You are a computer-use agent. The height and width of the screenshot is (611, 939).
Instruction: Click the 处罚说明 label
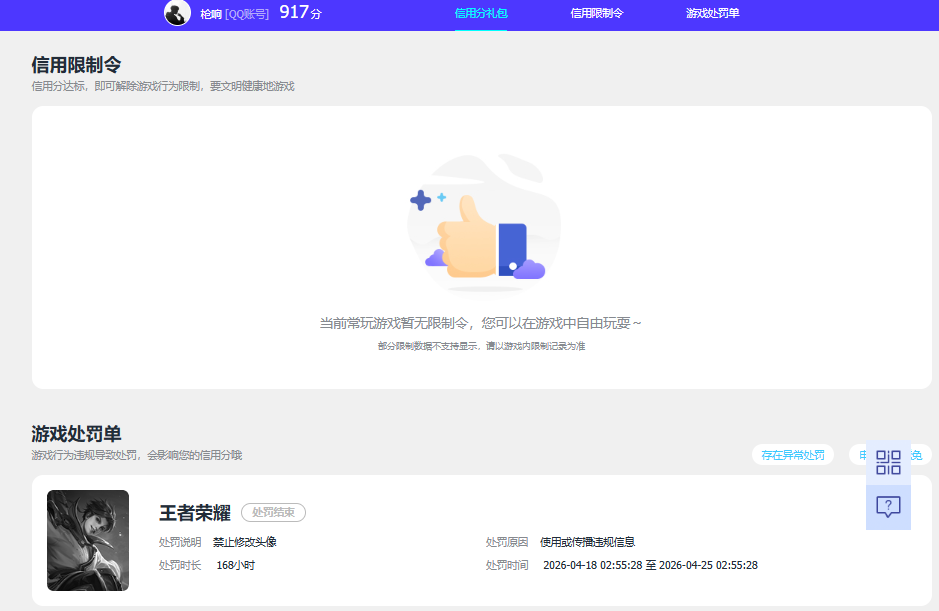click(180, 542)
